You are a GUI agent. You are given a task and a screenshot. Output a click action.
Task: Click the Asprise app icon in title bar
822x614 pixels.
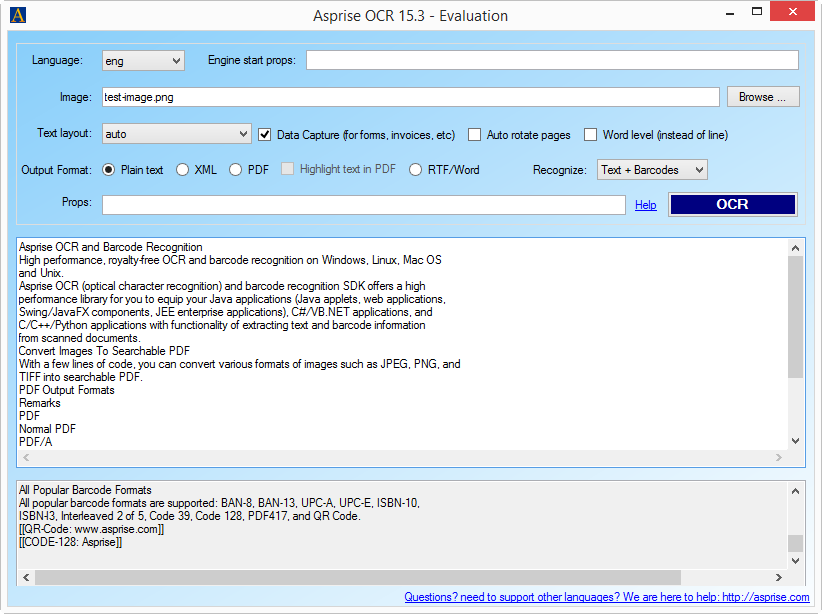click(x=17, y=15)
